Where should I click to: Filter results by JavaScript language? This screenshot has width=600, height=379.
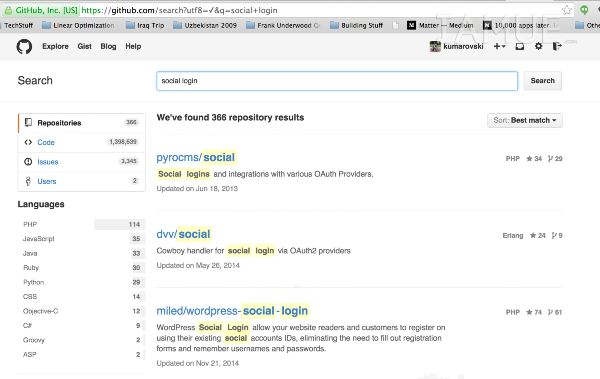tap(82, 239)
